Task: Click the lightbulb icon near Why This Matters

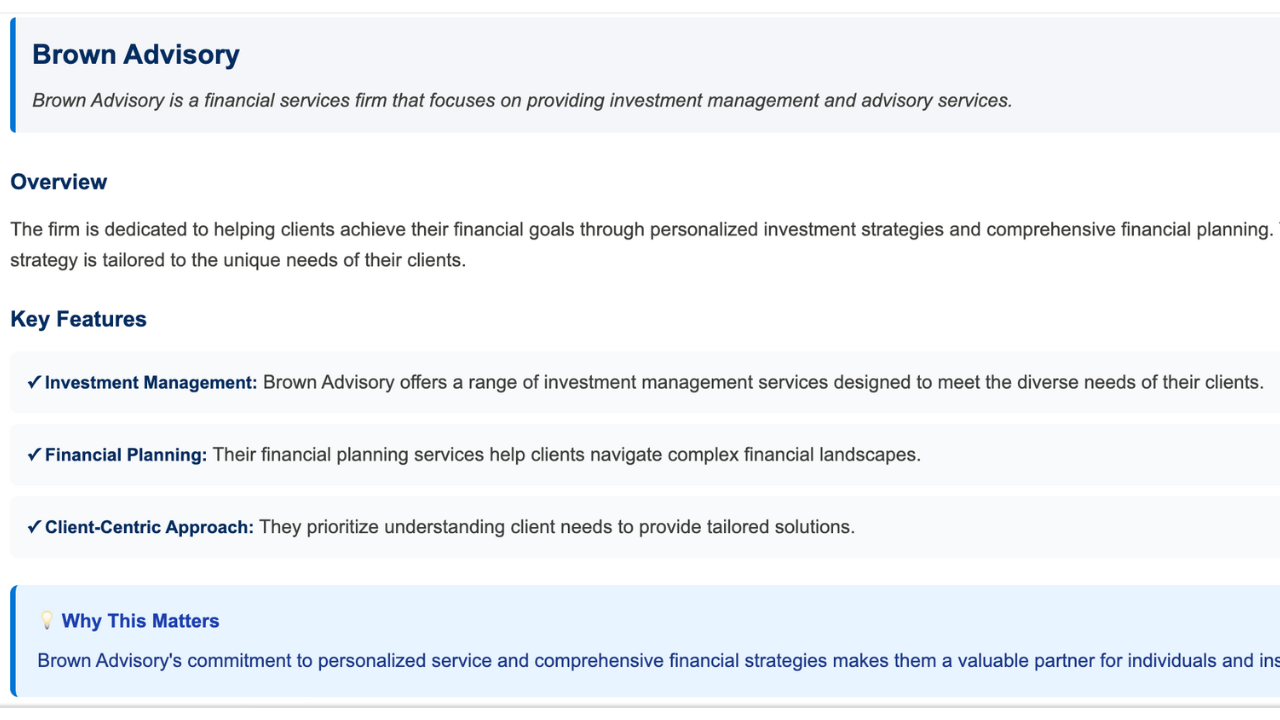Action: click(x=46, y=621)
